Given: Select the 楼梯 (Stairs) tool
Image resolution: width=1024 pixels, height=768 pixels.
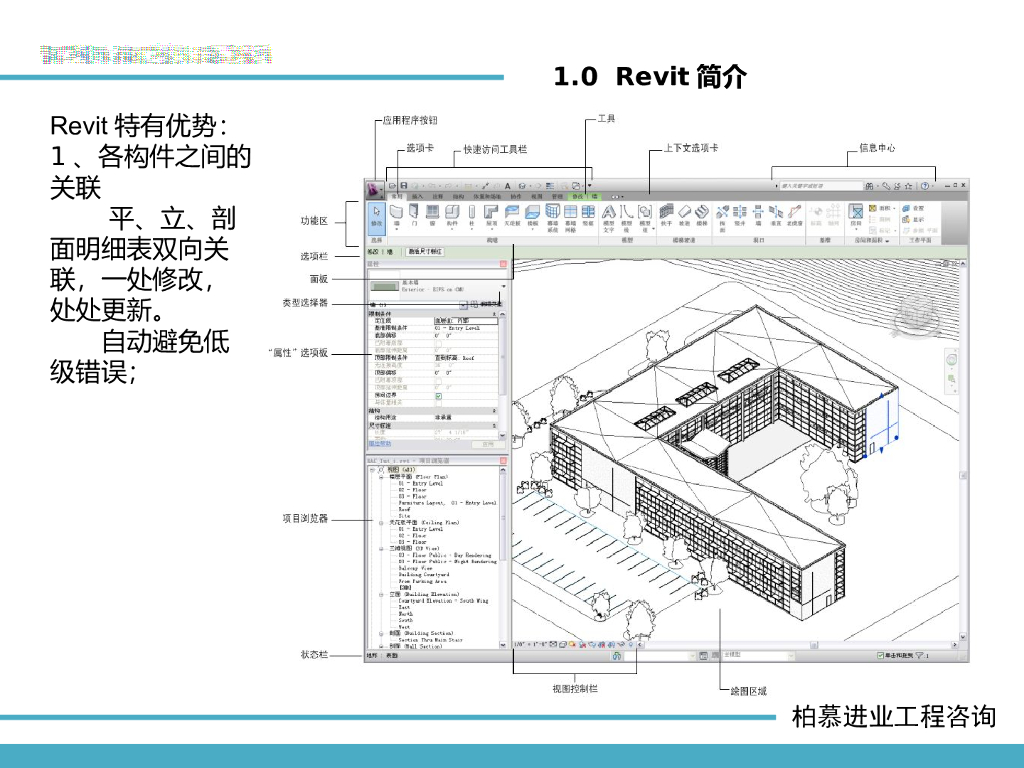Looking at the screenshot, I should click(702, 216).
